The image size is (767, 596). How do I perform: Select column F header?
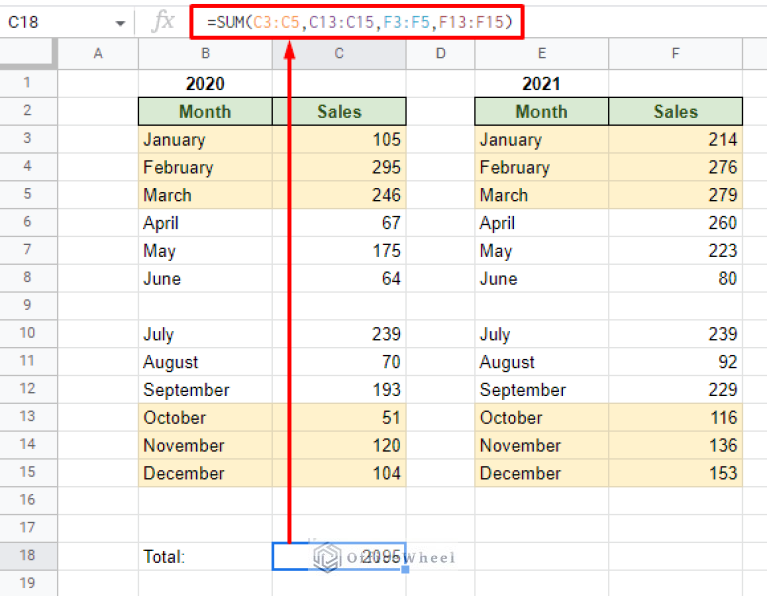(675, 54)
